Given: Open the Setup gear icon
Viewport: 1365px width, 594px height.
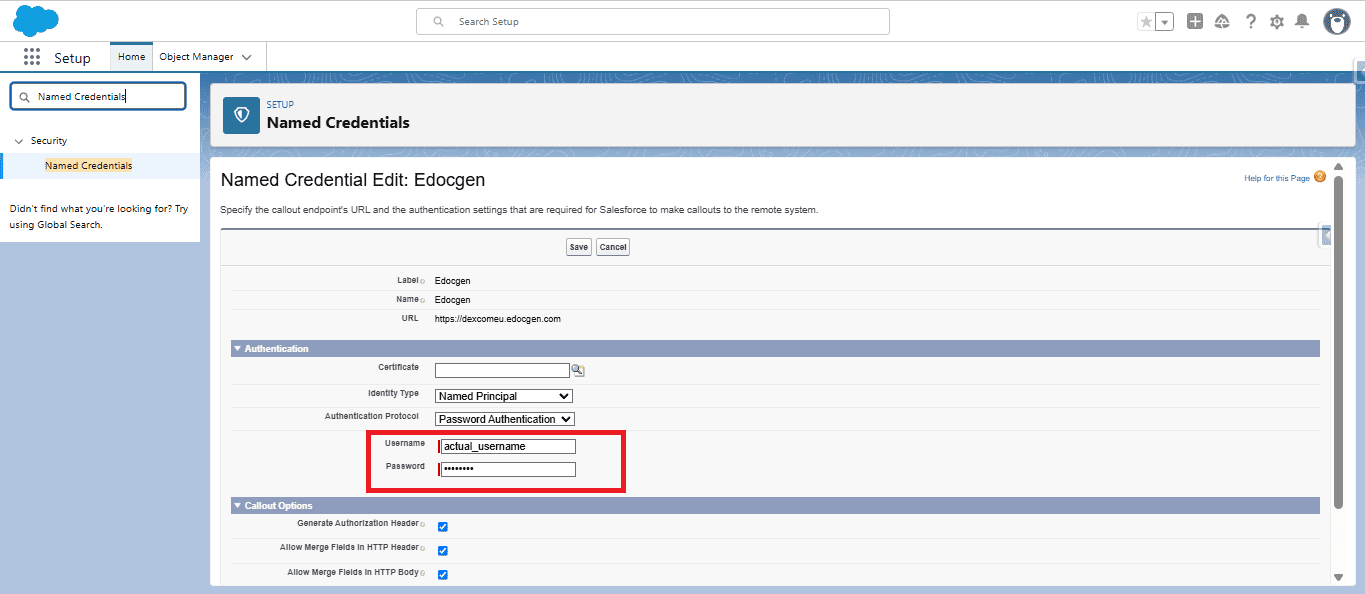Looking at the screenshot, I should (1277, 21).
